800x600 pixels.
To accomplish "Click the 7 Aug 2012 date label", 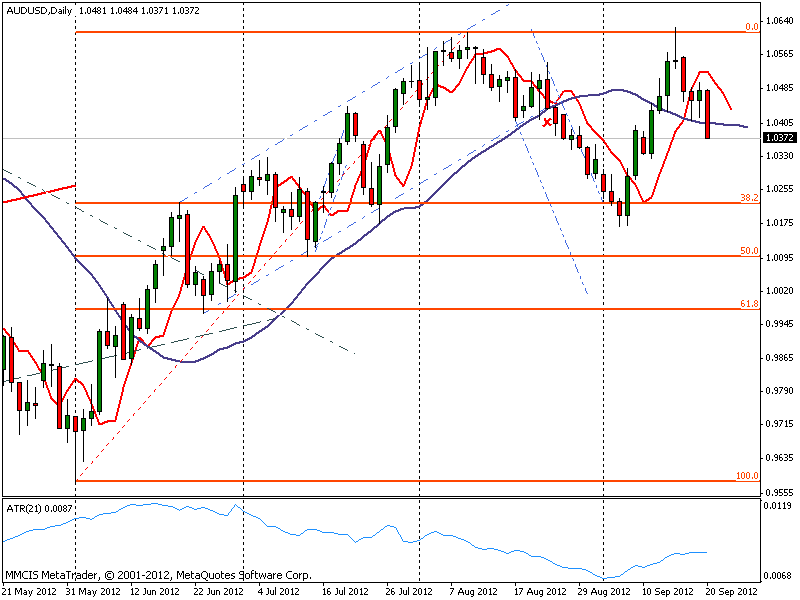I will (x=473, y=592).
